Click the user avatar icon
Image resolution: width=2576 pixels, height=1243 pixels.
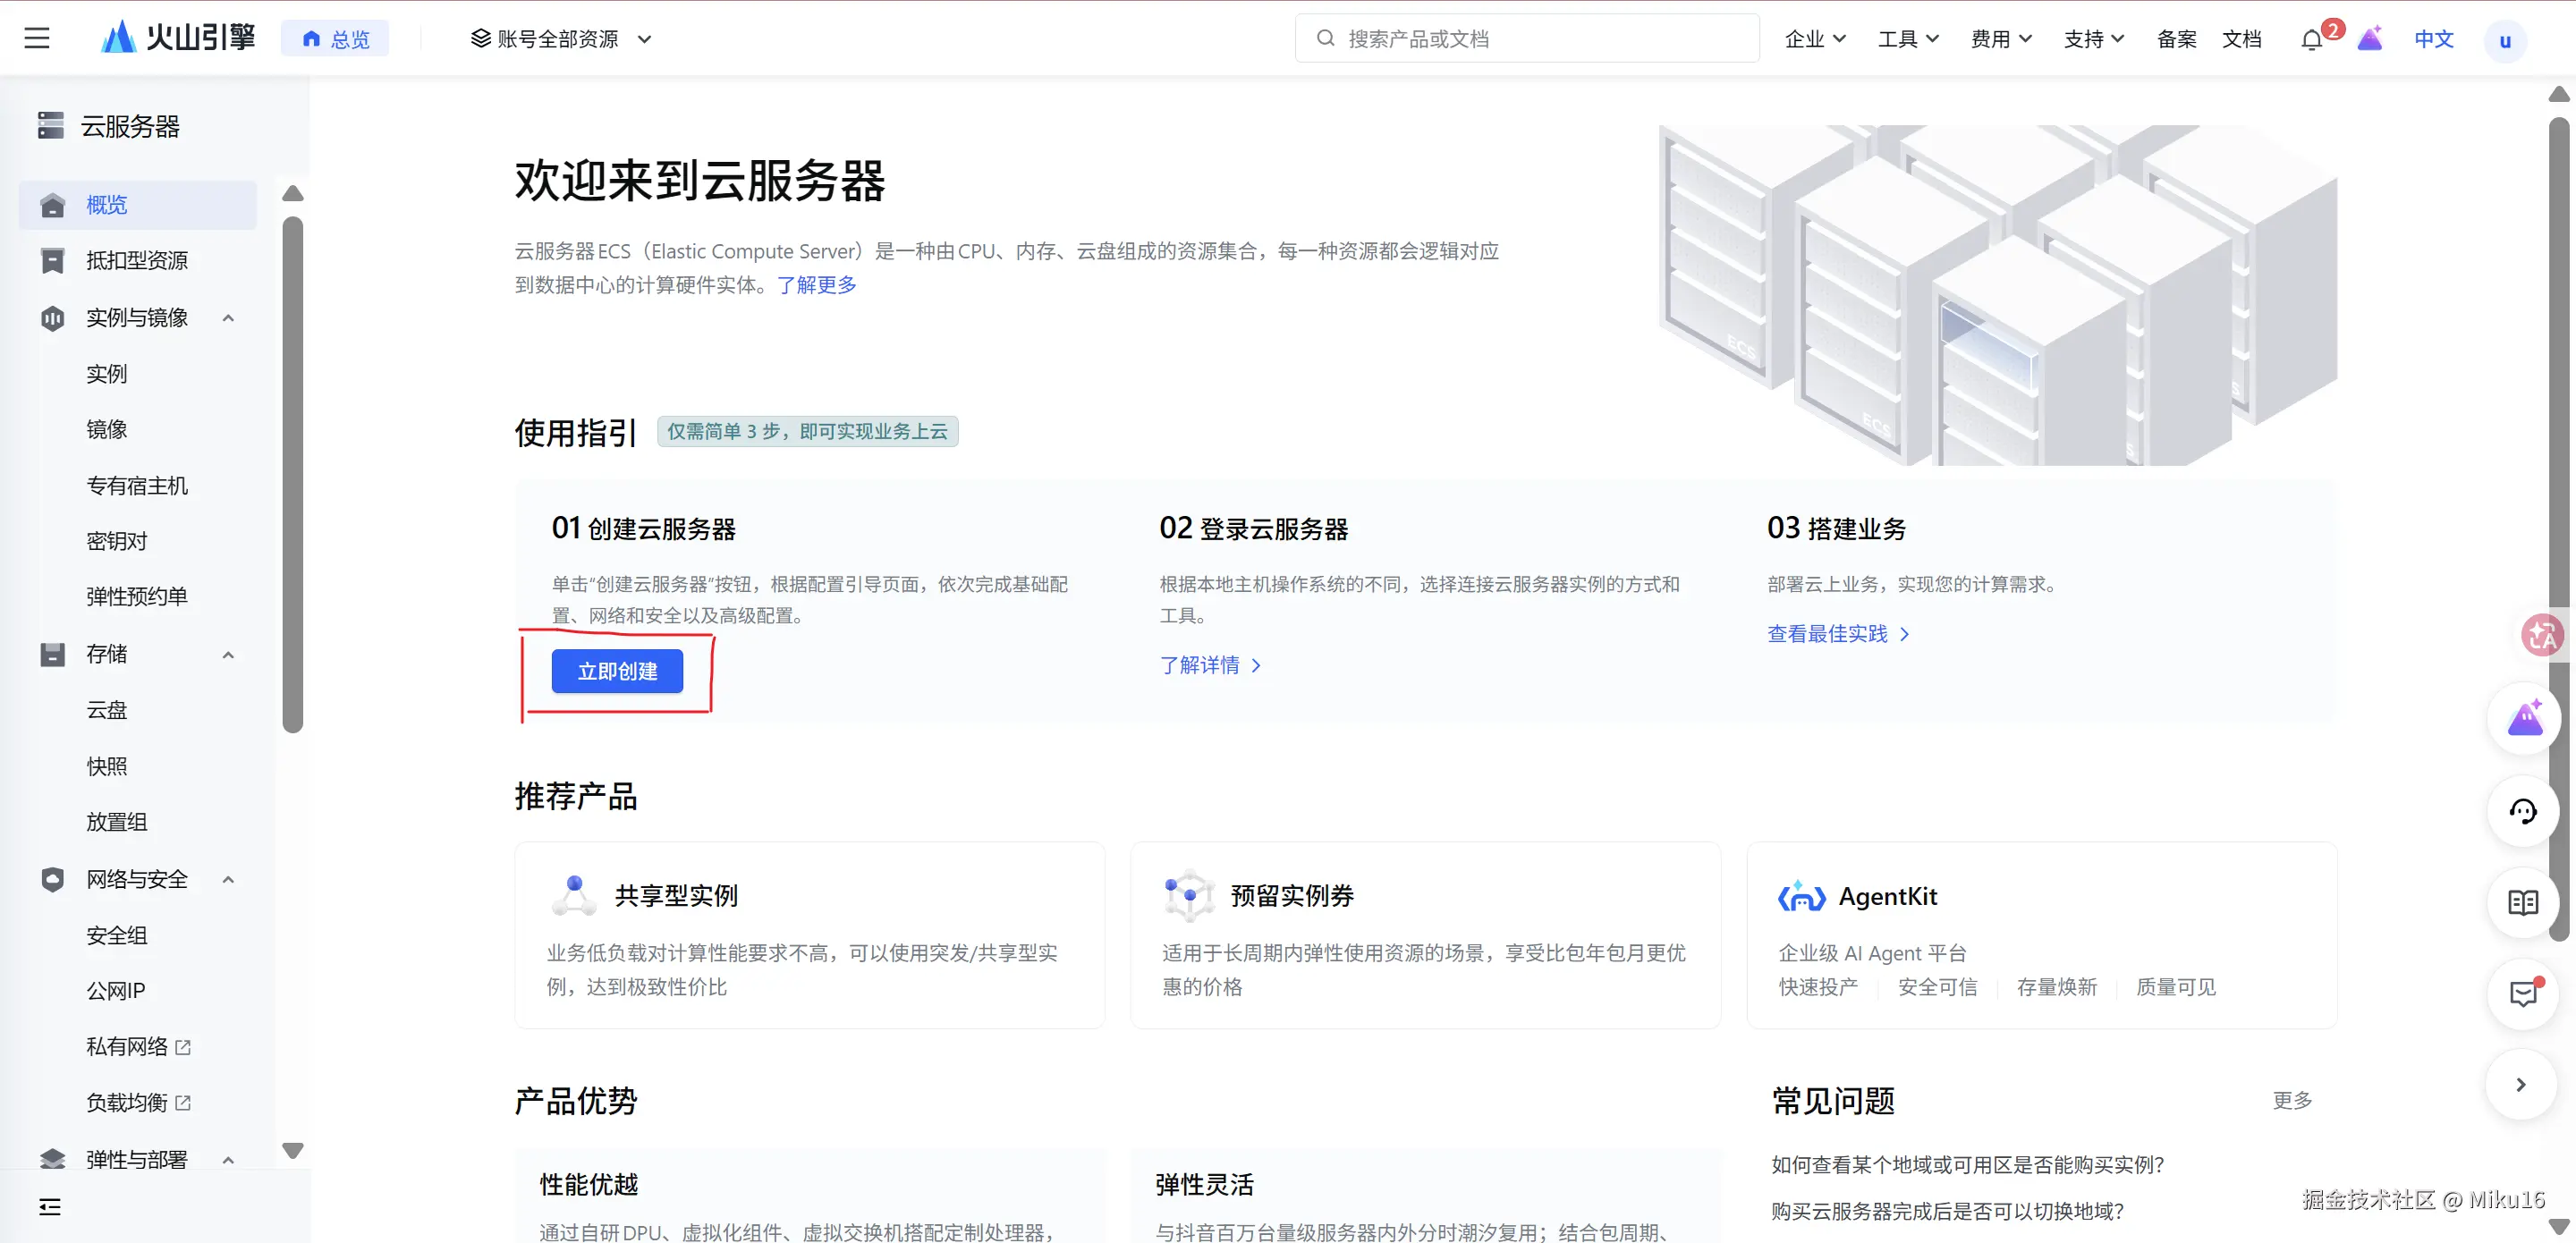click(2505, 41)
